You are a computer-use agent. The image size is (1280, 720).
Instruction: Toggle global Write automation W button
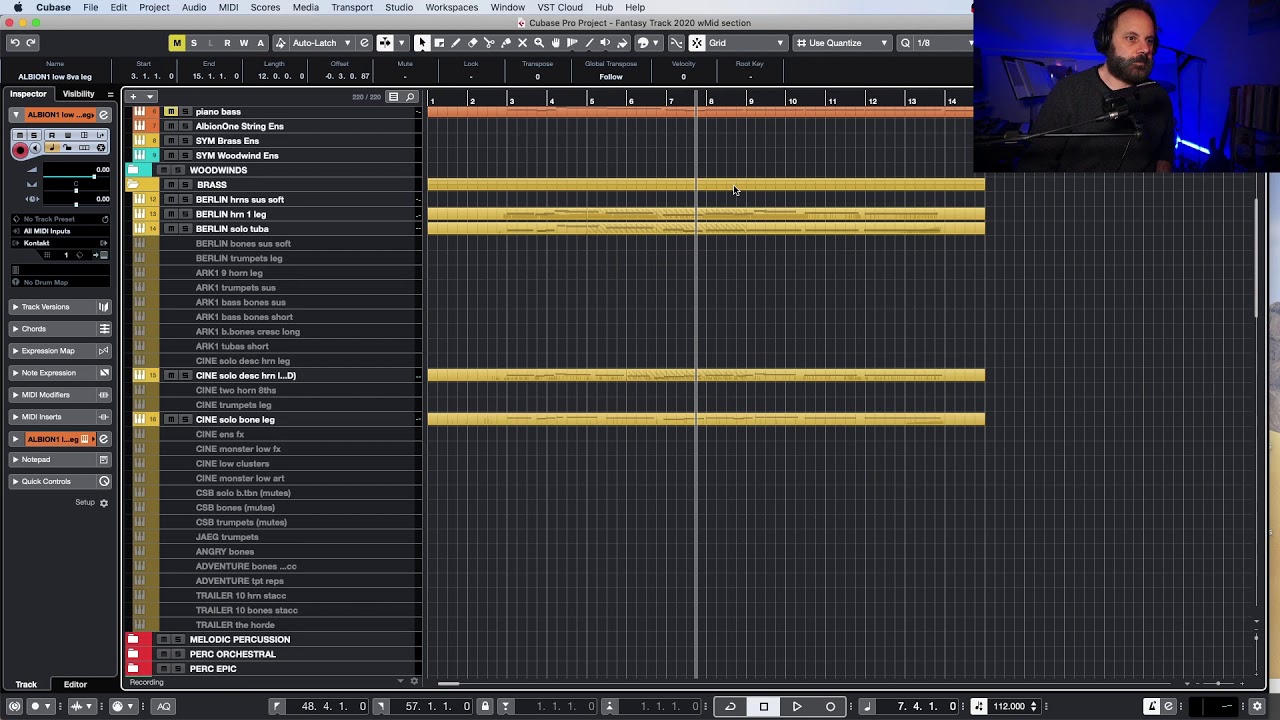(x=244, y=42)
